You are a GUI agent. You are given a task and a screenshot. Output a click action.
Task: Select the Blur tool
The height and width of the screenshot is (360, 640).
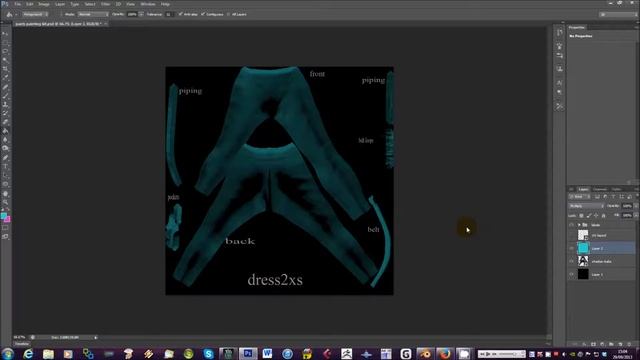coord(5,140)
